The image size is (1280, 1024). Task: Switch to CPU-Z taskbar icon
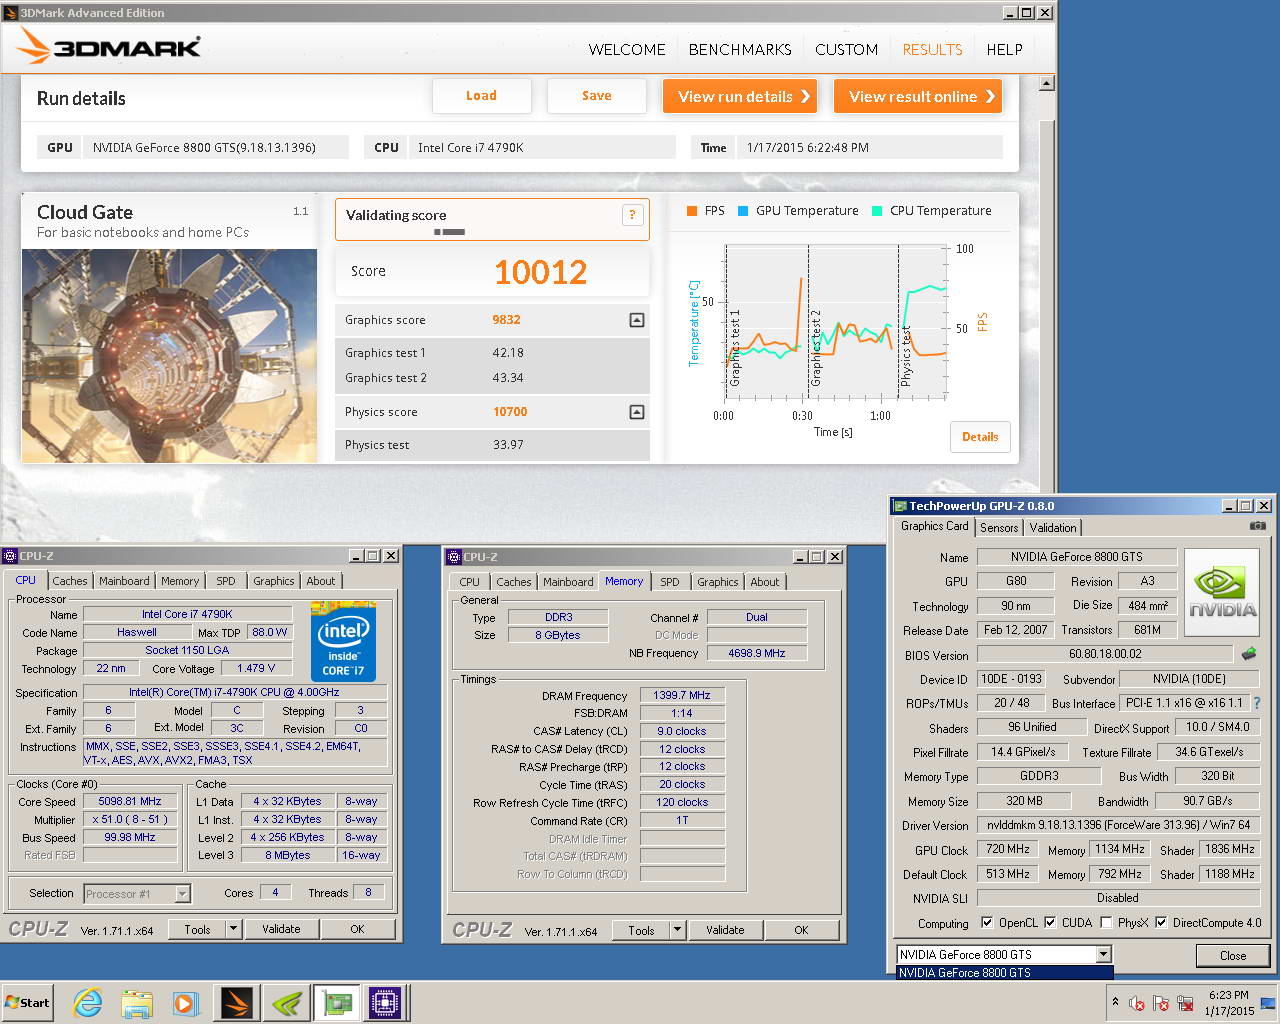(x=385, y=1003)
